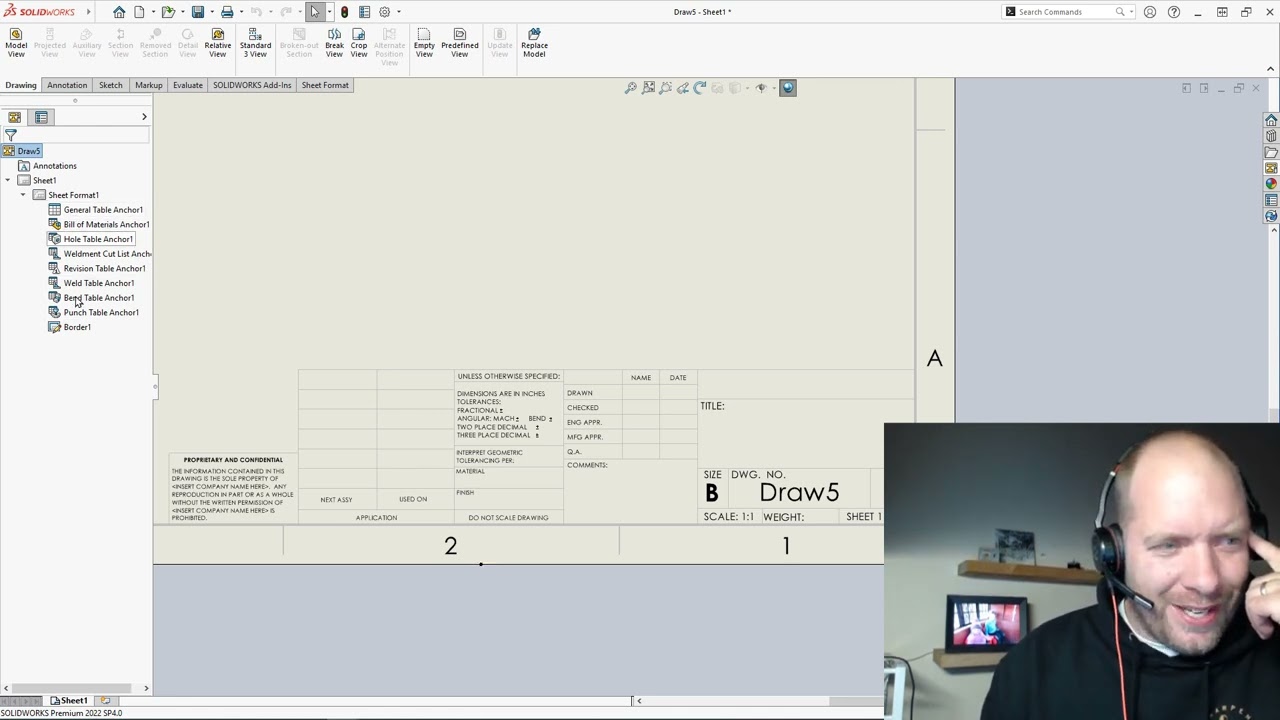The image size is (1280, 720).
Task: Switch to the Annotation tab
Action: (67, 85)
